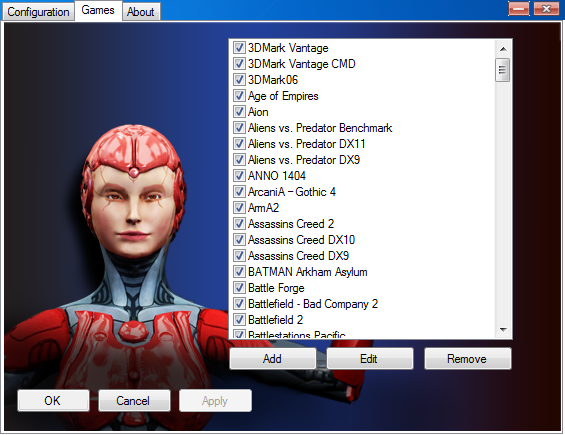
Task: Toggle the Assassins Creed DX9 checkbox
Action: pyautogui.click(x=239, y=256)
